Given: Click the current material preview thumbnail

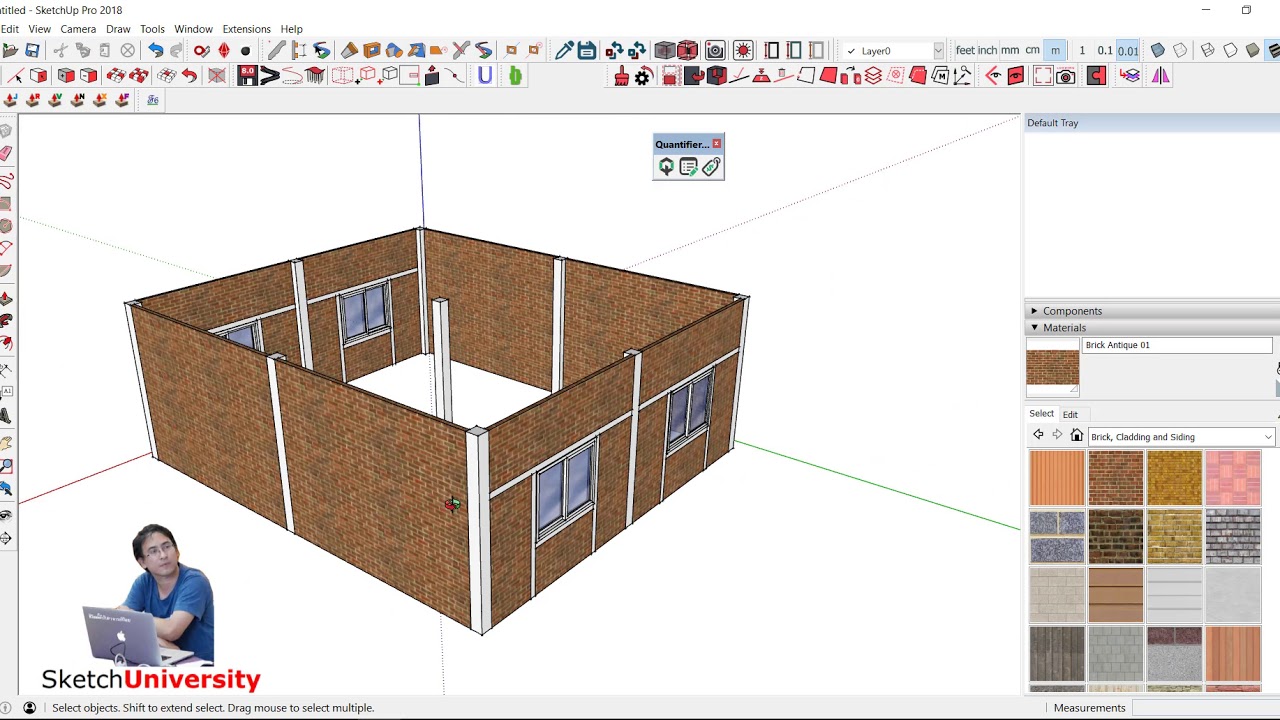Looking at the screenshot, I should [x=1053, y=368].
